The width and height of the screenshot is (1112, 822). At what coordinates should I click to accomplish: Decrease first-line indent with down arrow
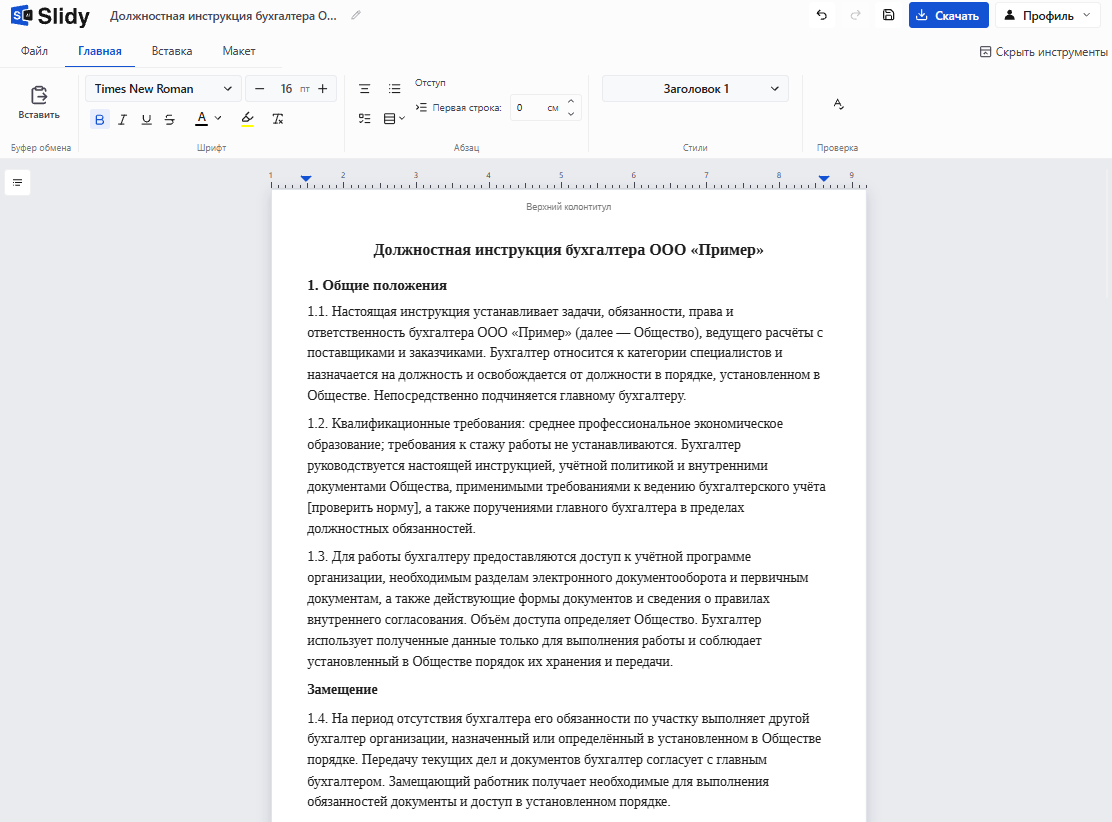click(571, 114)
